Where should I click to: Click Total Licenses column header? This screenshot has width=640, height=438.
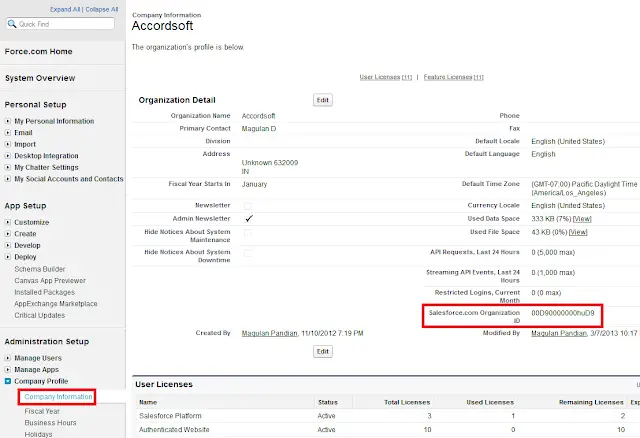(x=407, y=402)
